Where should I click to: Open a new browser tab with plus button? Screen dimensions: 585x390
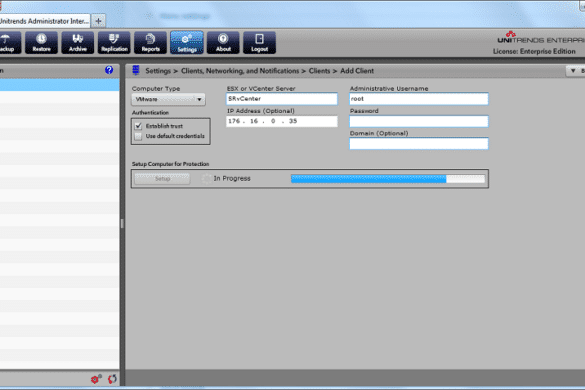[x=98, y=21]
